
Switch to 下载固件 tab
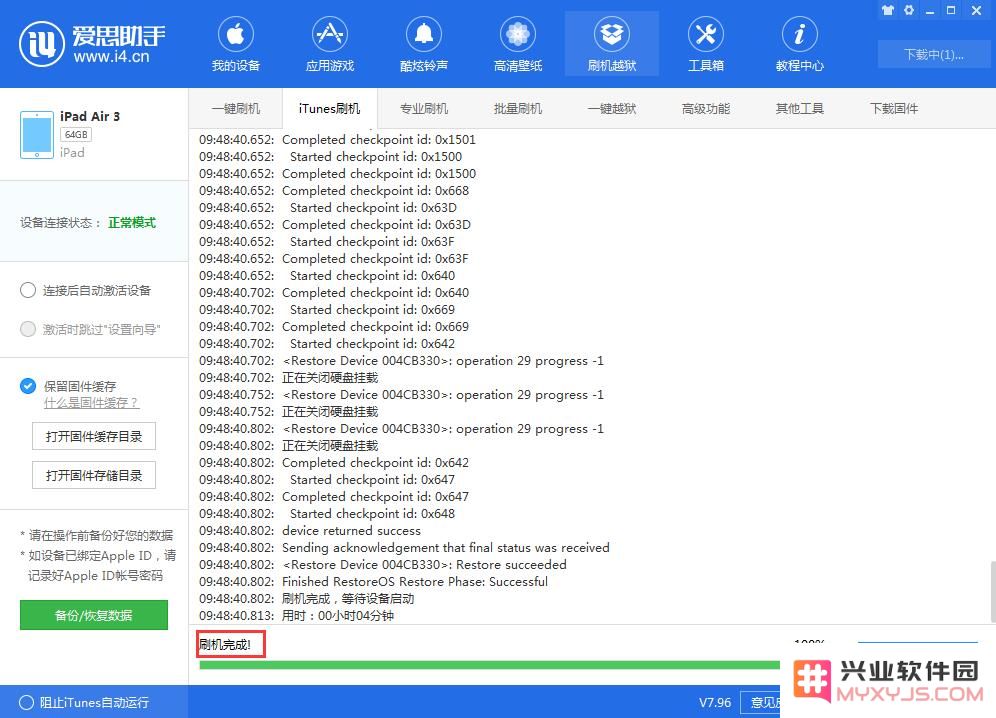(893, 109)
